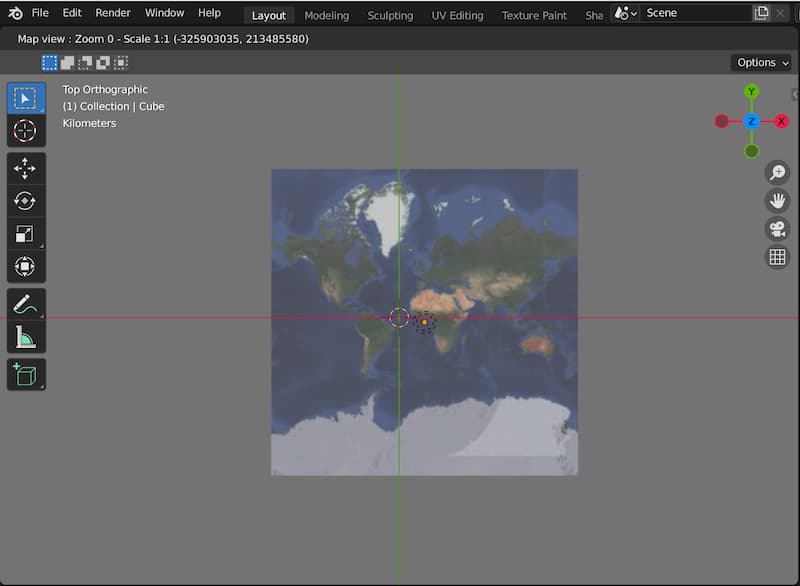Switch to the UV Editing workspace tab
Image resolution: width=800 pixels, height=586 pixels.
pyautogui.click(x=457, y=15)
